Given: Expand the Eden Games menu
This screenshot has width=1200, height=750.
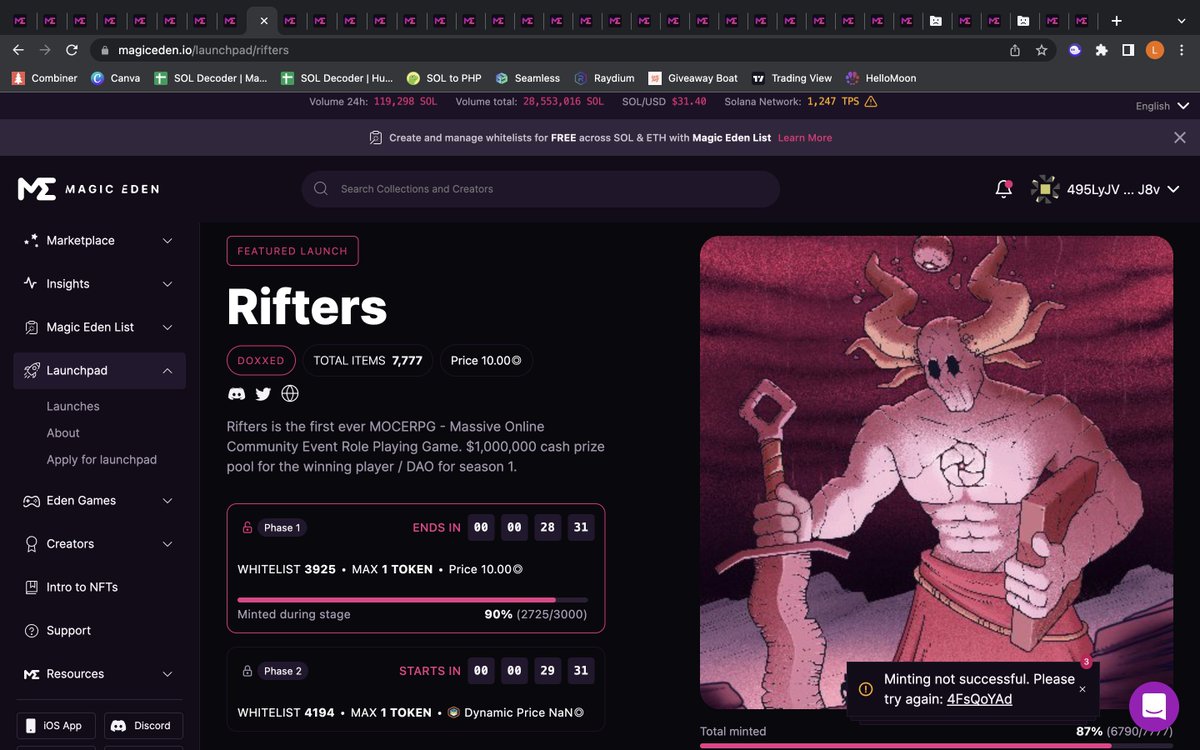Looking at the screenshot, I should pyautogui.click(x=100, y=501).
